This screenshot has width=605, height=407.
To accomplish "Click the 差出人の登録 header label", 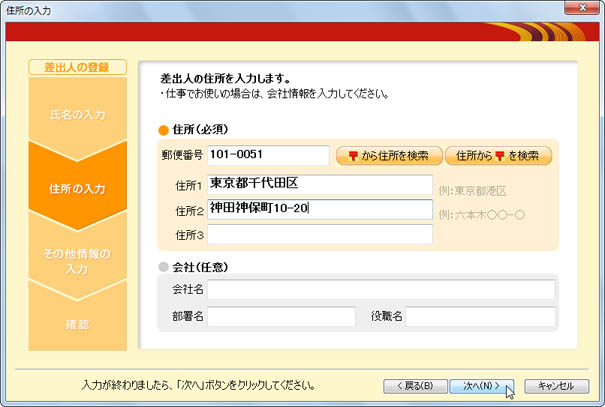I will coord(78,67).
